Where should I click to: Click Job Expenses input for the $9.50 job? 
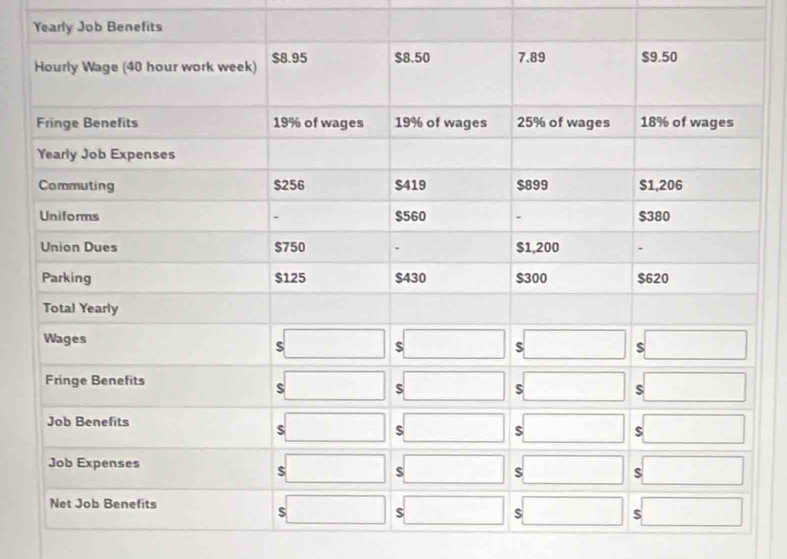(x=698, y=470)
